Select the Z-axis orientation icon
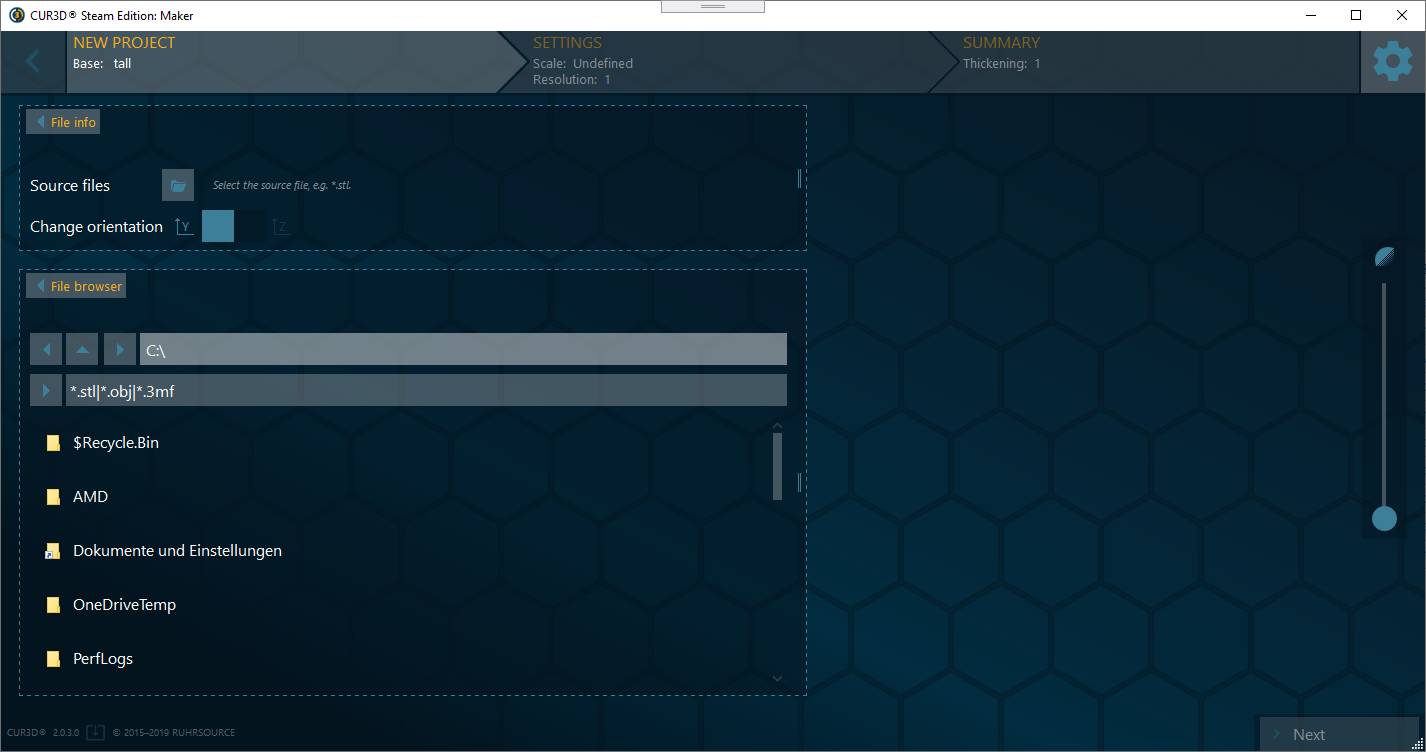The height and width of the screenshot is (752, 1426). tap(280, 226)
